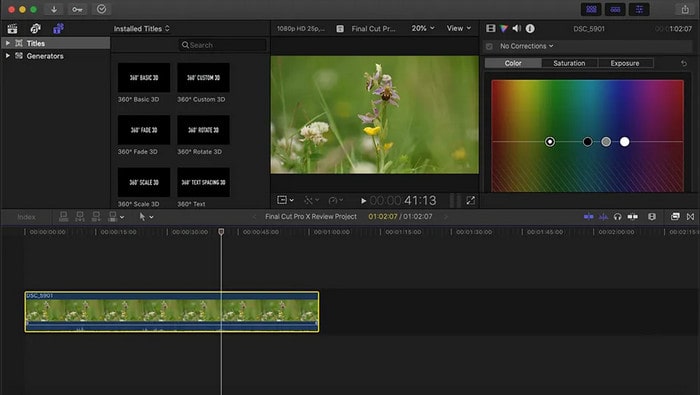This screenshot has height=395, width=700.
Task: Click the Share export icon
Action: [x=685, y=9]
